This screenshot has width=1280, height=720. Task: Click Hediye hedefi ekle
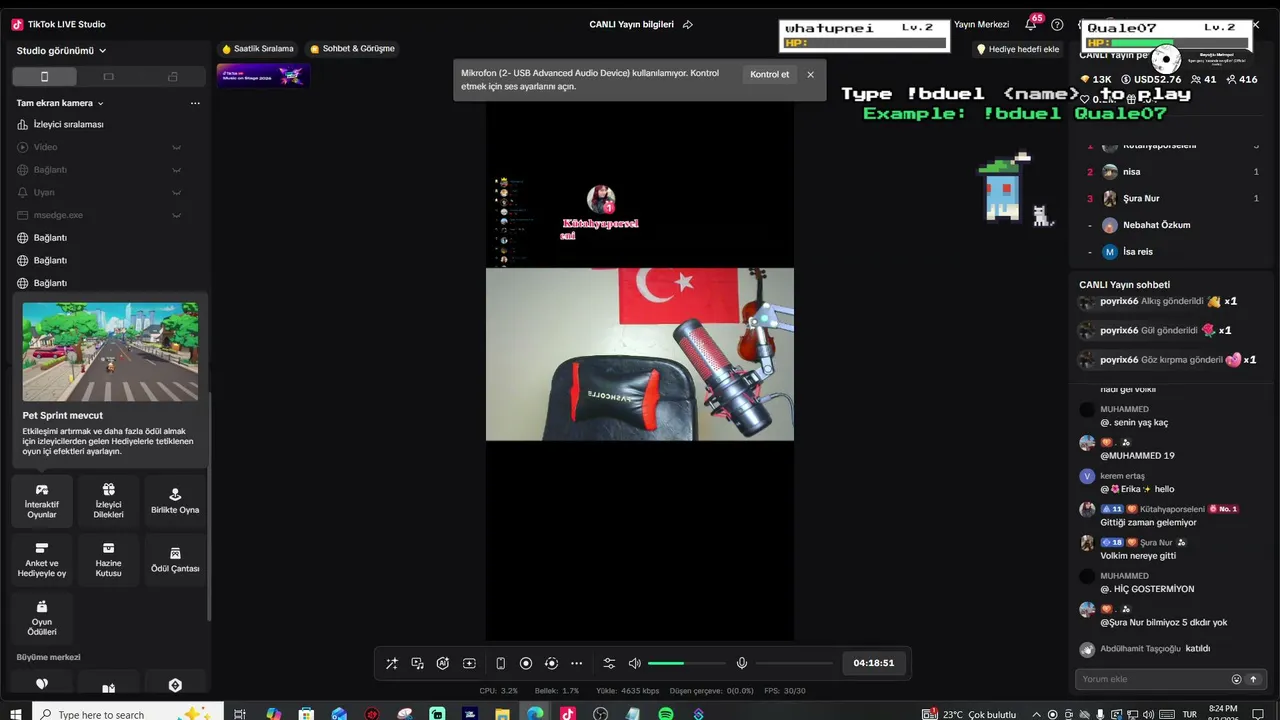[1018, 49]
